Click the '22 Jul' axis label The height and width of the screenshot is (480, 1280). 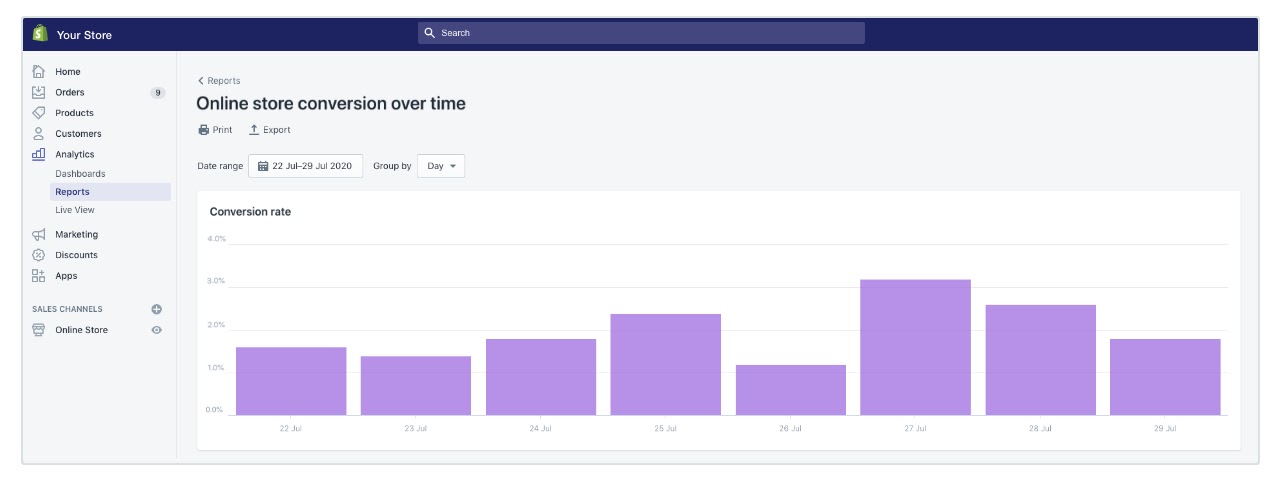click(x=291, y=428)
